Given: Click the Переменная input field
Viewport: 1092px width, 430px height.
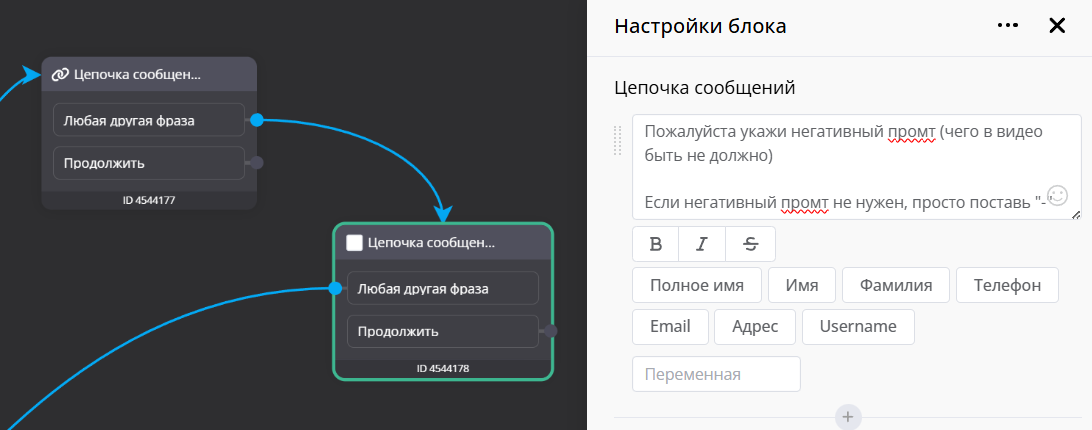Looking at the screenshot, I should [716, 374].
